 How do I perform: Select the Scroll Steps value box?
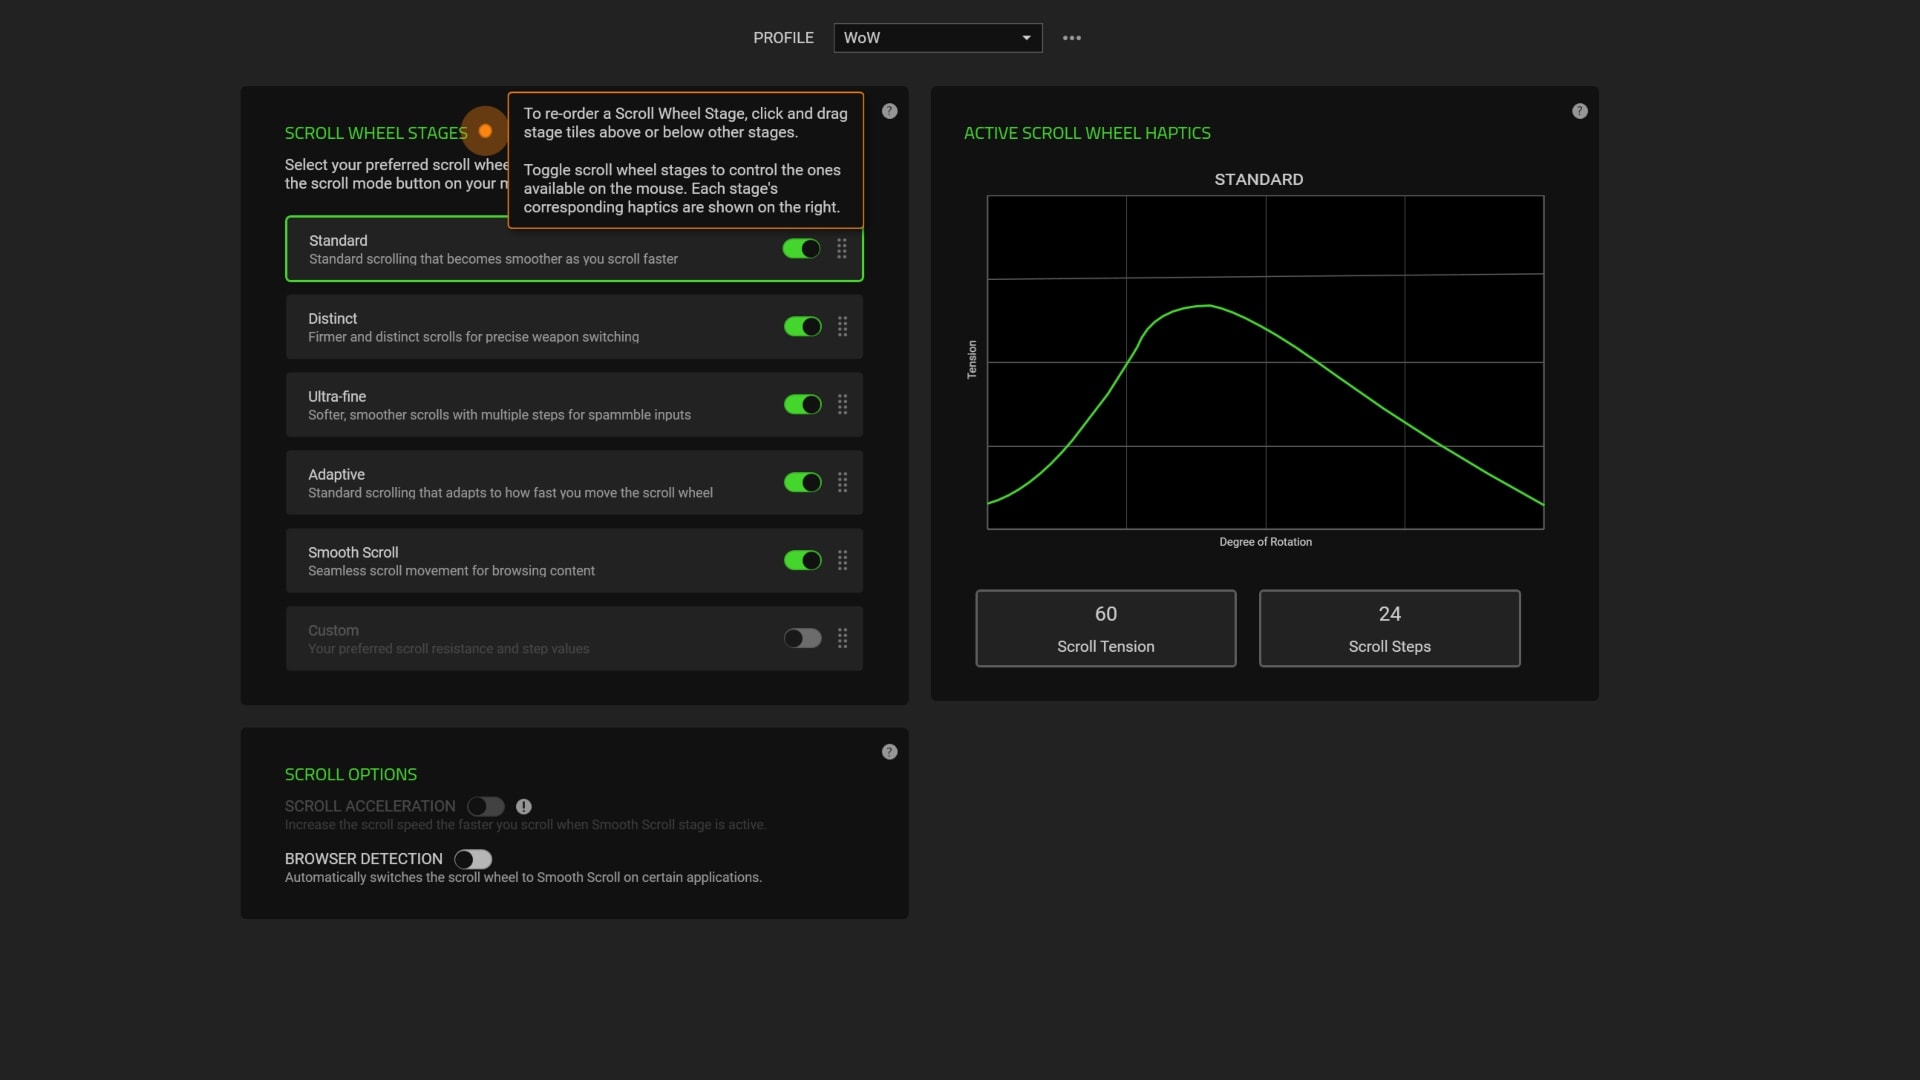tap(1390, 628)
